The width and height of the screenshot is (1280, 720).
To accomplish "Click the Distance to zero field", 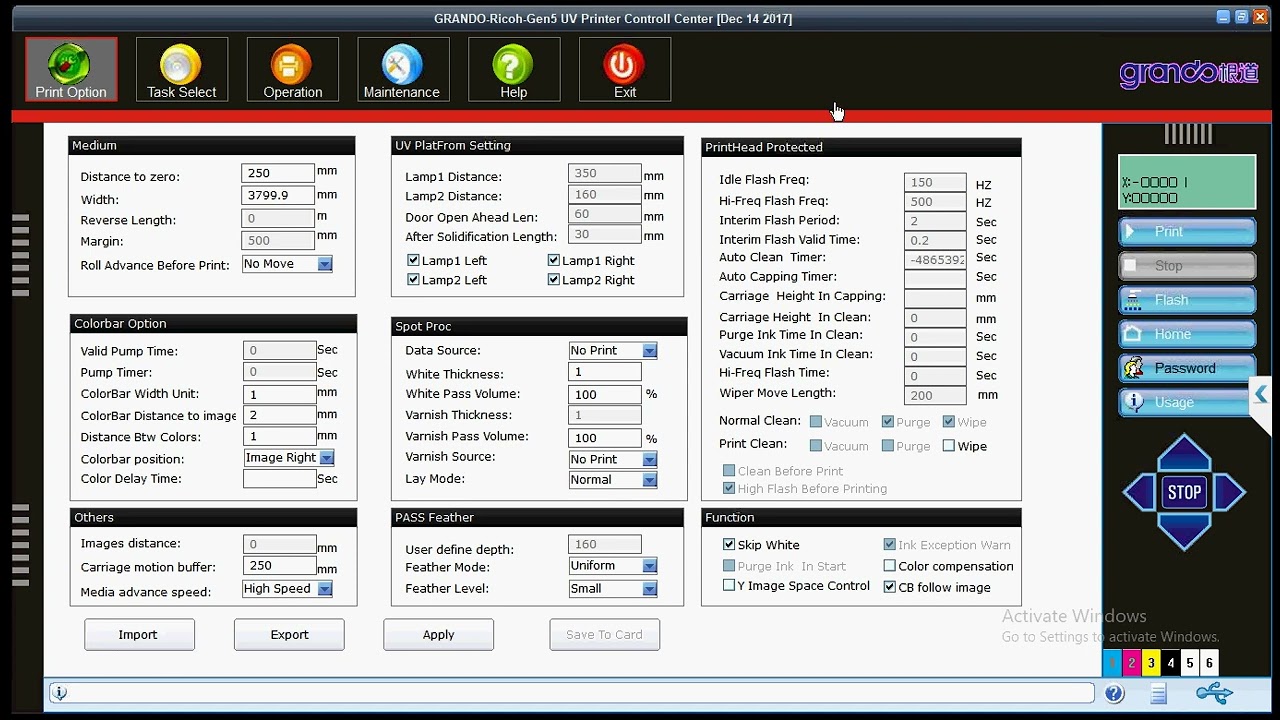I will (279, 173).
